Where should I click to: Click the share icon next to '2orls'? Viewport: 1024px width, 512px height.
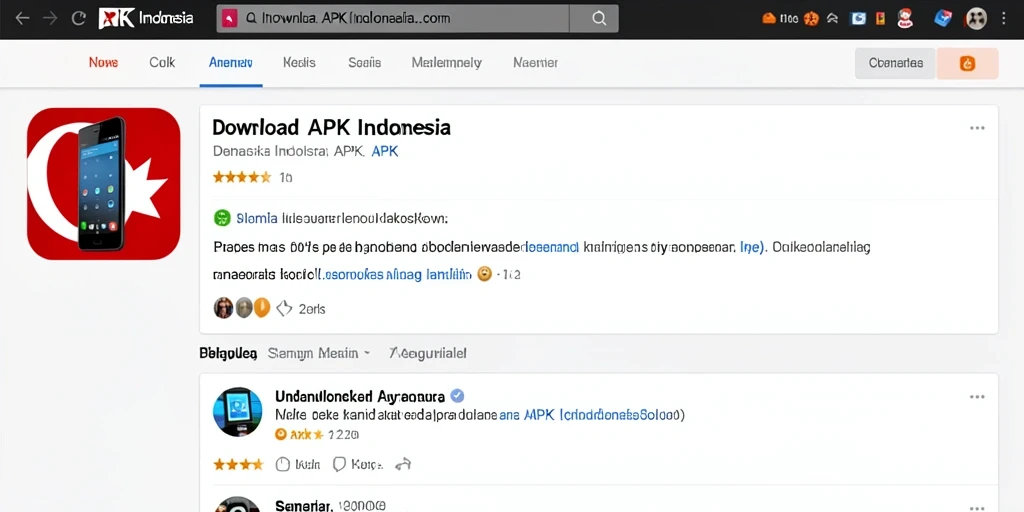[284, 308]
